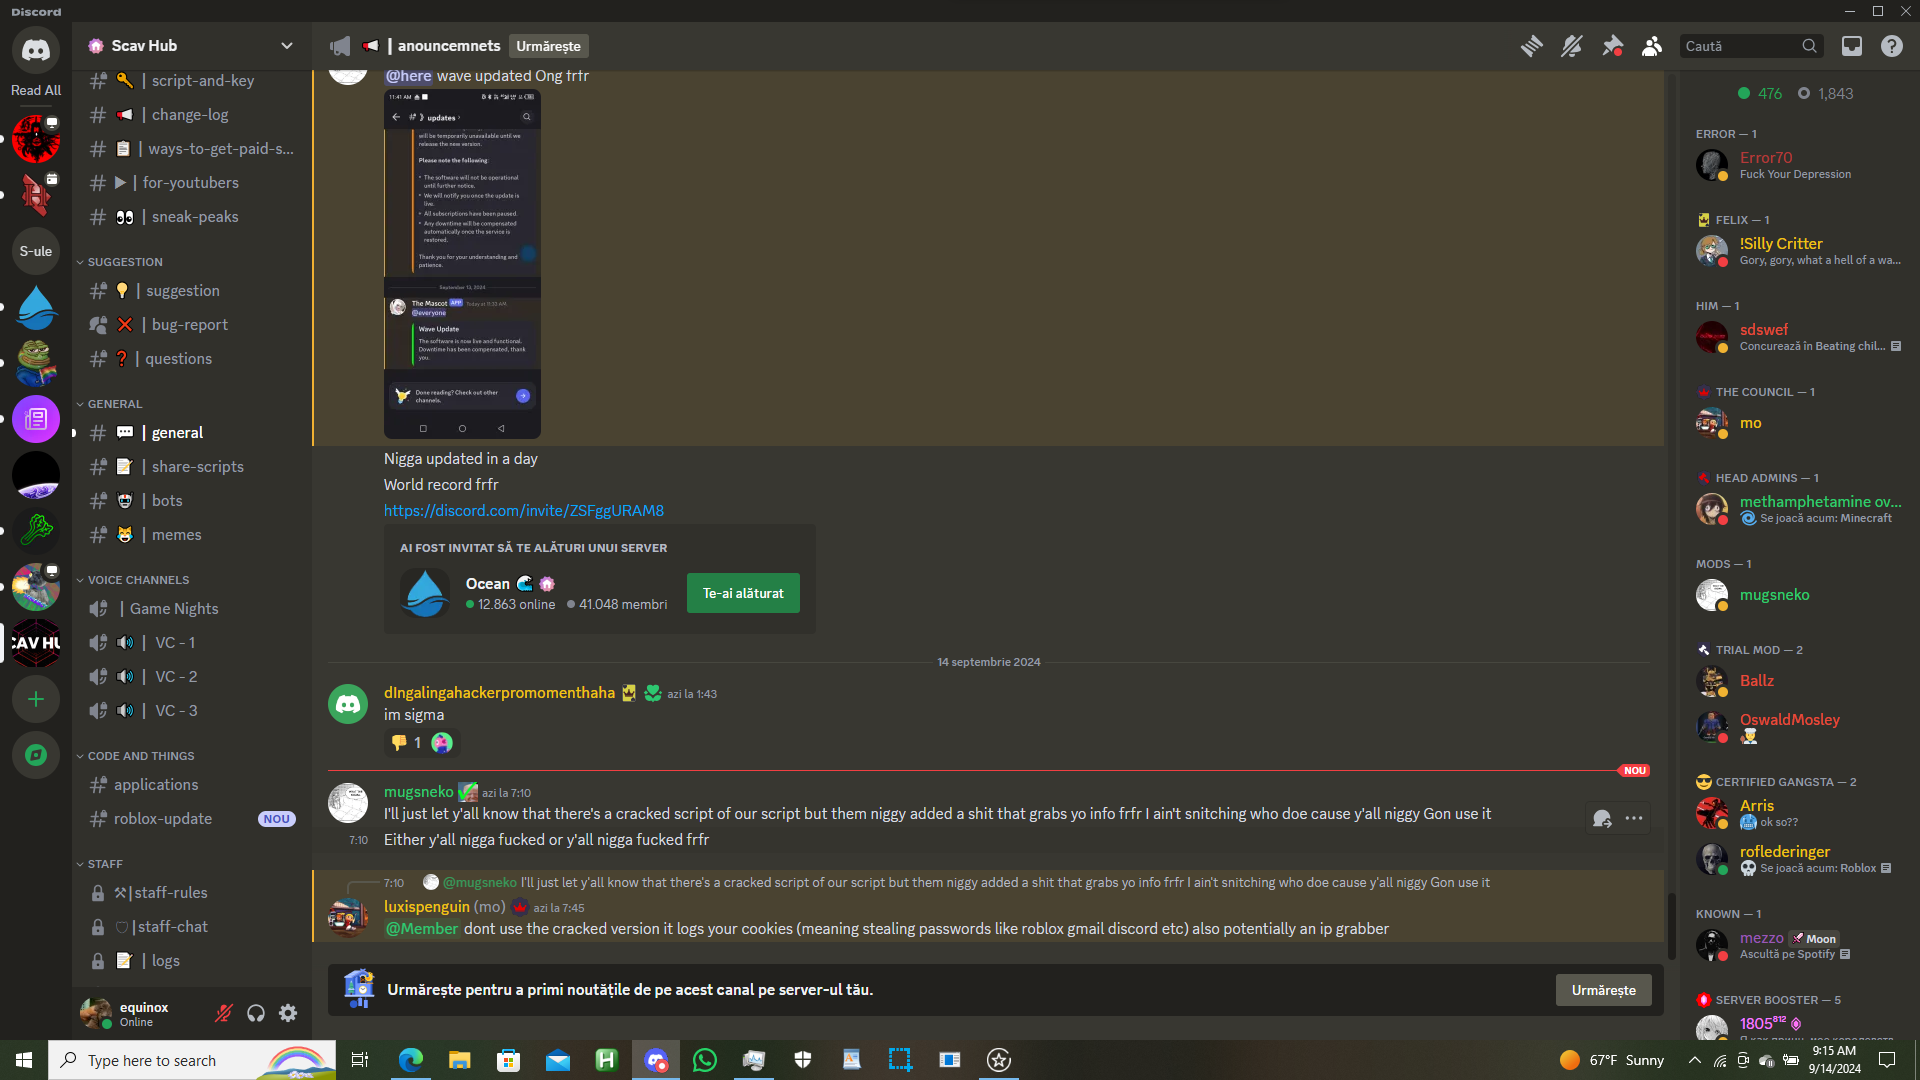Open the Inbox icon
This screenshot has width=1920, height=1080.
(x=1852, y=46)
